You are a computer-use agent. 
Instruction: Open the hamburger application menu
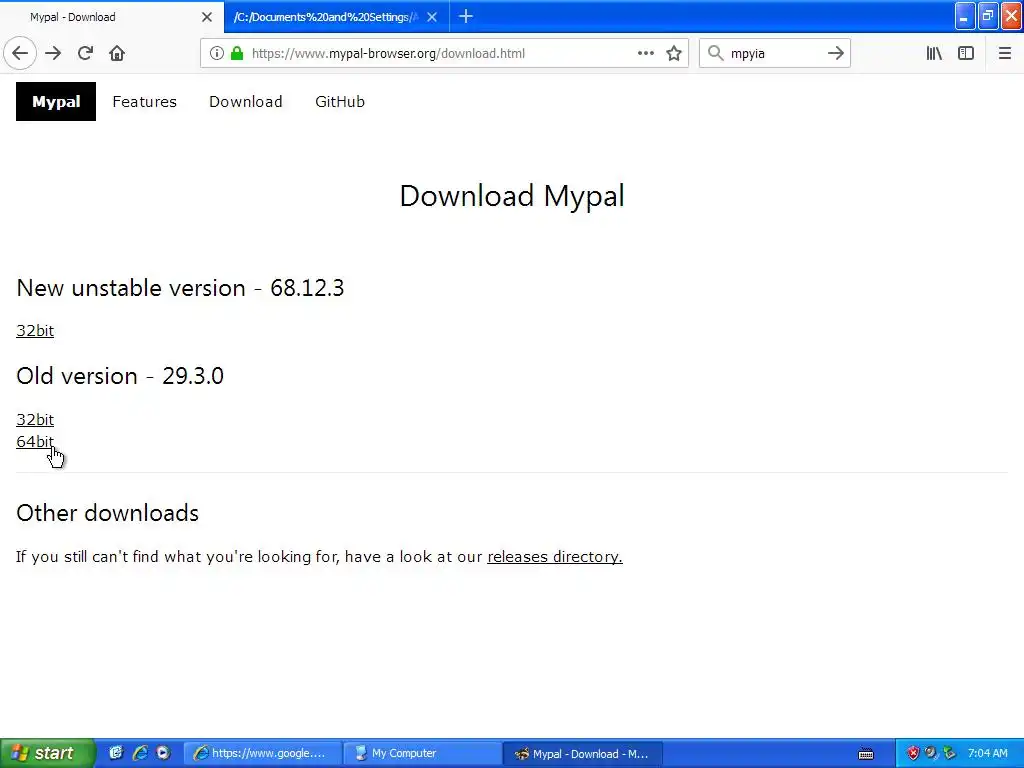[x=1004, y=54]
